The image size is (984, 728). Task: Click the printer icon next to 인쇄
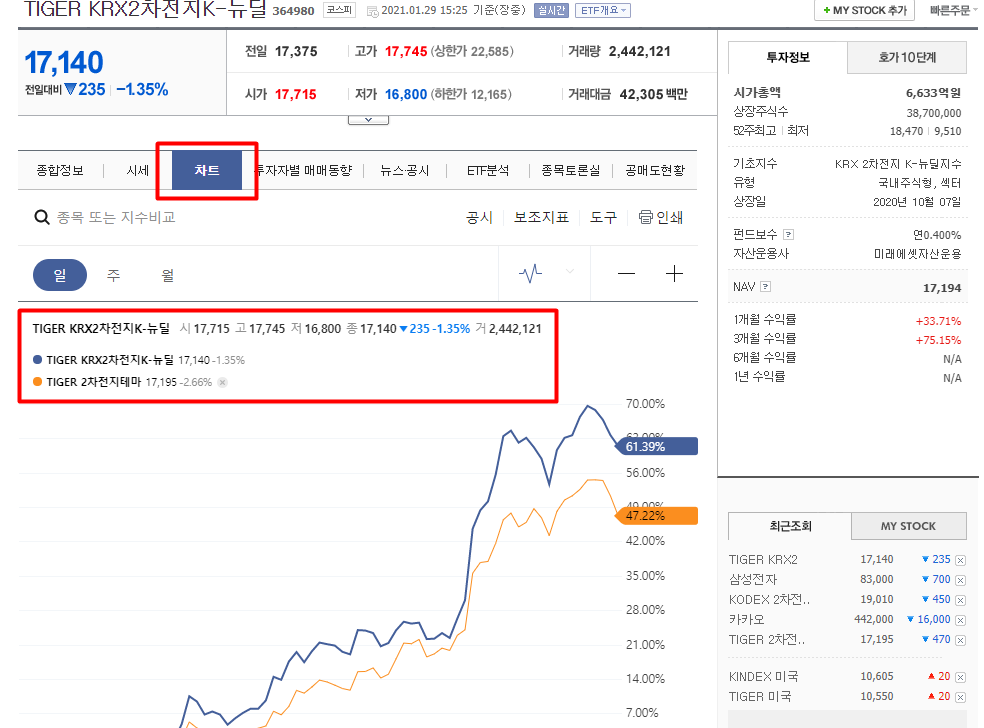(646, 217)
